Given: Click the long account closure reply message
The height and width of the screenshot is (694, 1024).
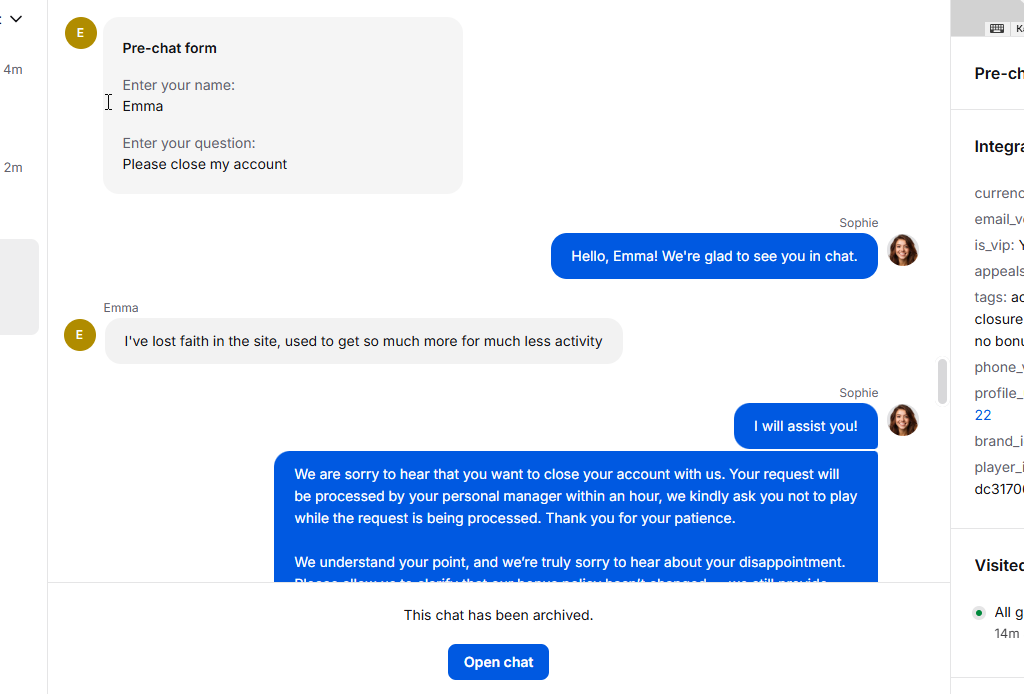Looking at the screenshot, I should [576, 516].
